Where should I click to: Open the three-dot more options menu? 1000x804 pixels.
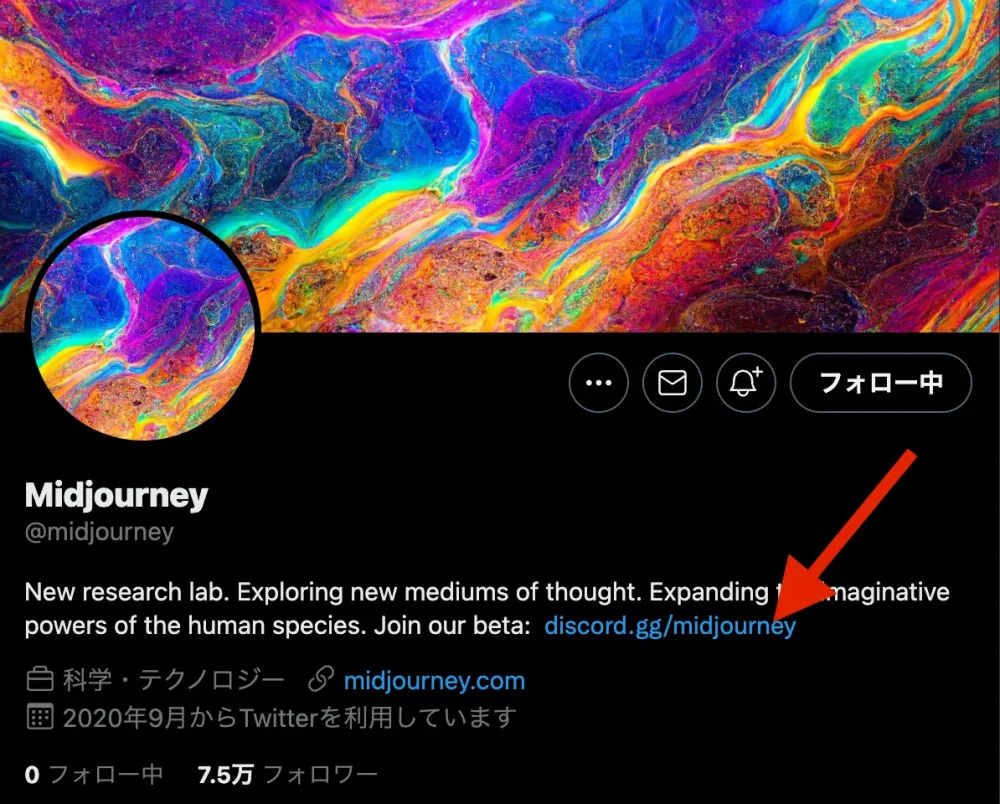[x=598, y=383]
